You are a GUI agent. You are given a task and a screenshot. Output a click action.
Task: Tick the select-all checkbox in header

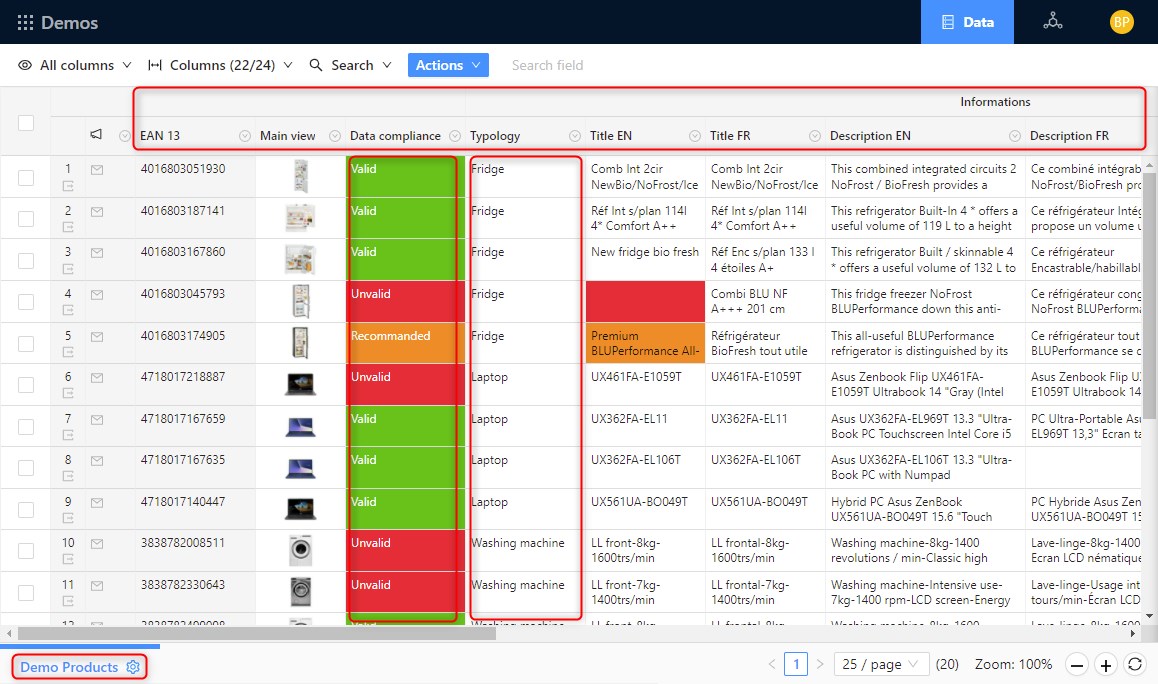[26, 123]
